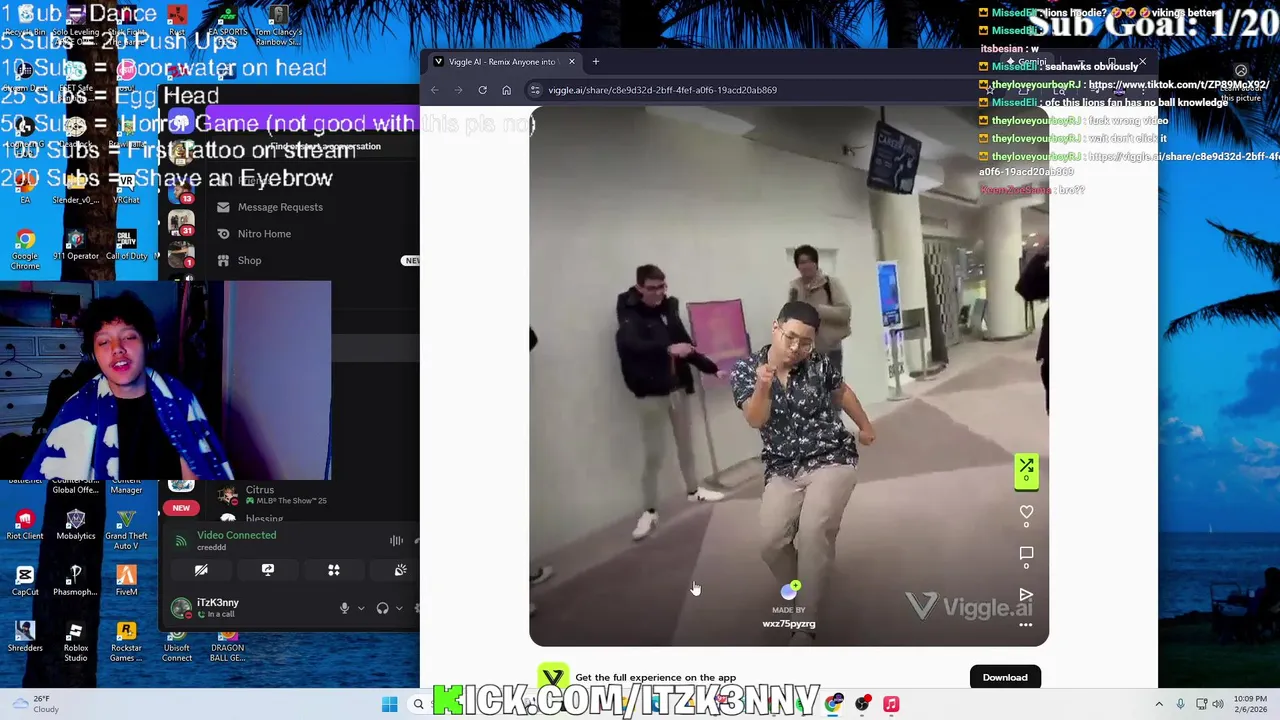This screenshot has width=1280, height=720.
Task: Open Phasmophobia desktop shortcut
Action: click(76, 581)
